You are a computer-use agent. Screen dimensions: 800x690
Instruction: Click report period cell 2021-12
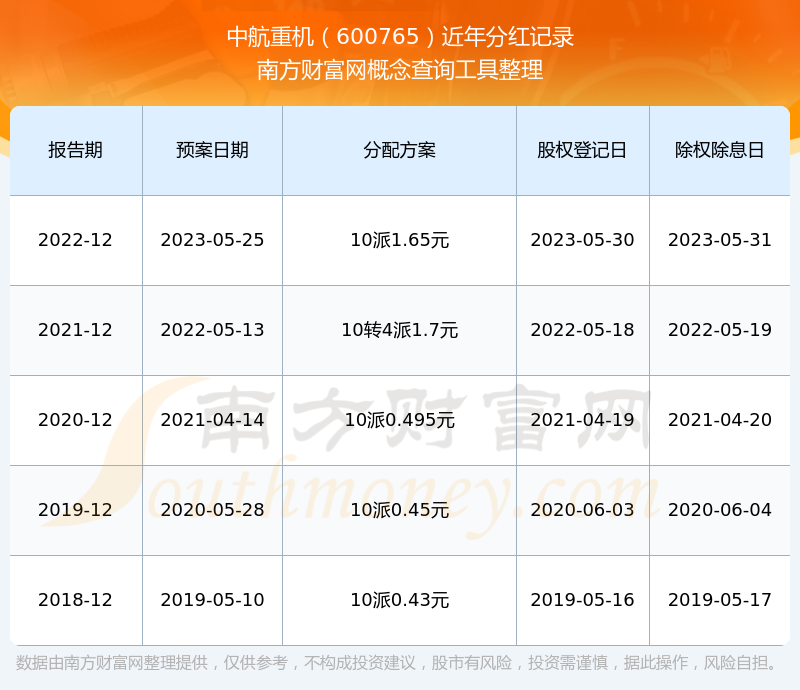tap(76, 330)
